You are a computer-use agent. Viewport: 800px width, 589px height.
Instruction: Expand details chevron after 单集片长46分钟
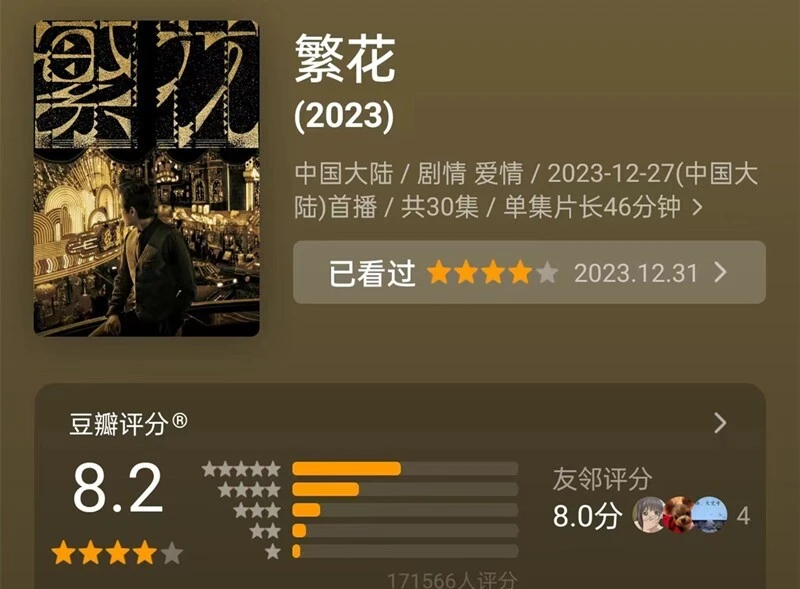[x=697, y=207]
